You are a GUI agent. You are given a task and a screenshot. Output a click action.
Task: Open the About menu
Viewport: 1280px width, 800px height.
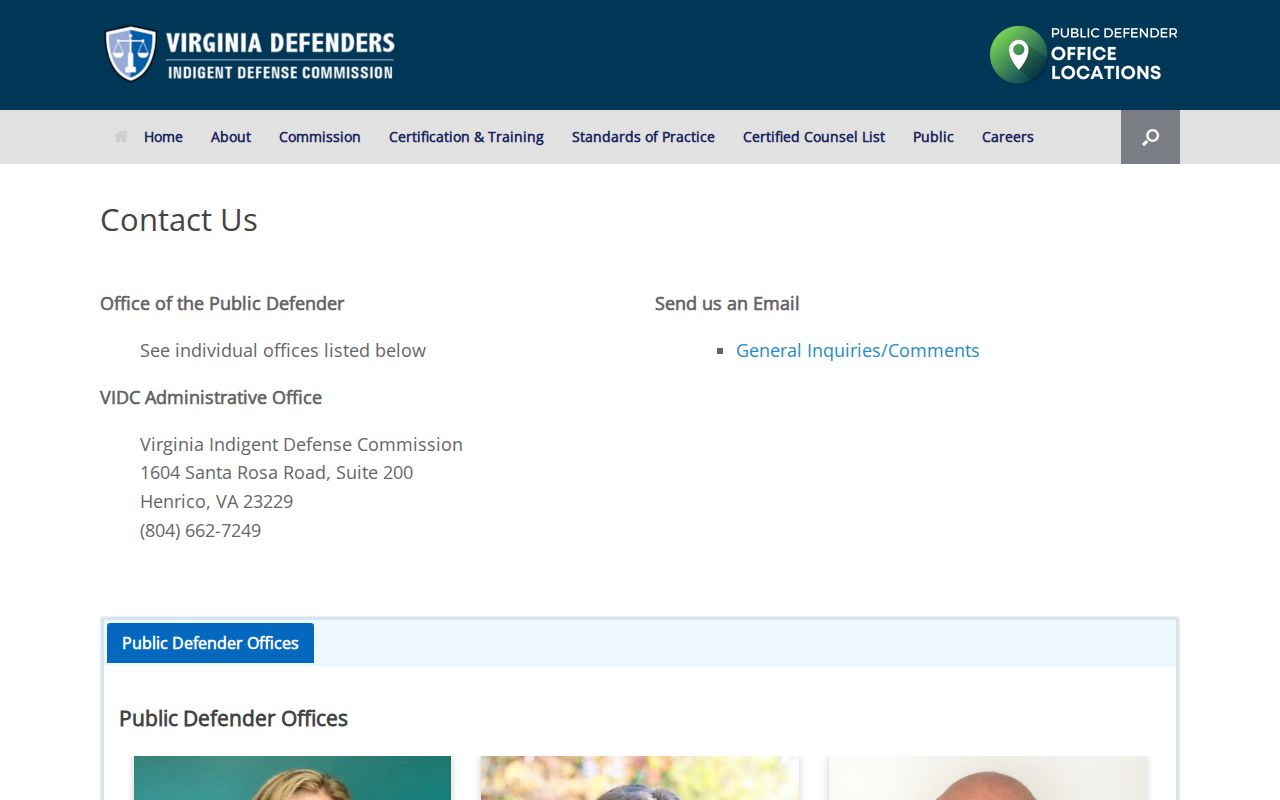[231, 137]
